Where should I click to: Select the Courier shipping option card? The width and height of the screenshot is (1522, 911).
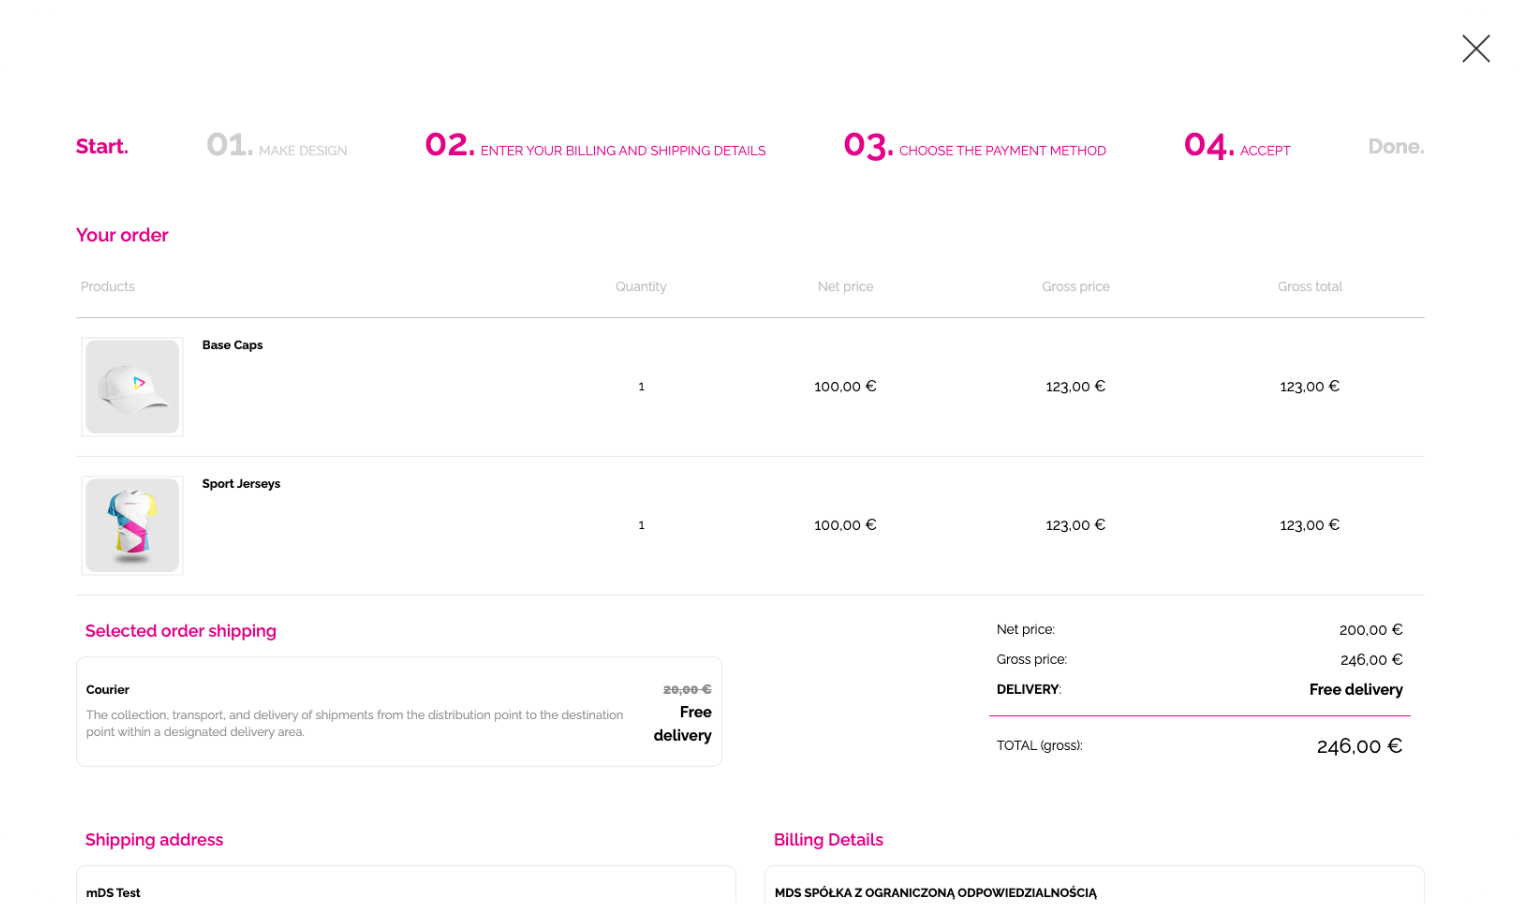(x=398, y=711)
